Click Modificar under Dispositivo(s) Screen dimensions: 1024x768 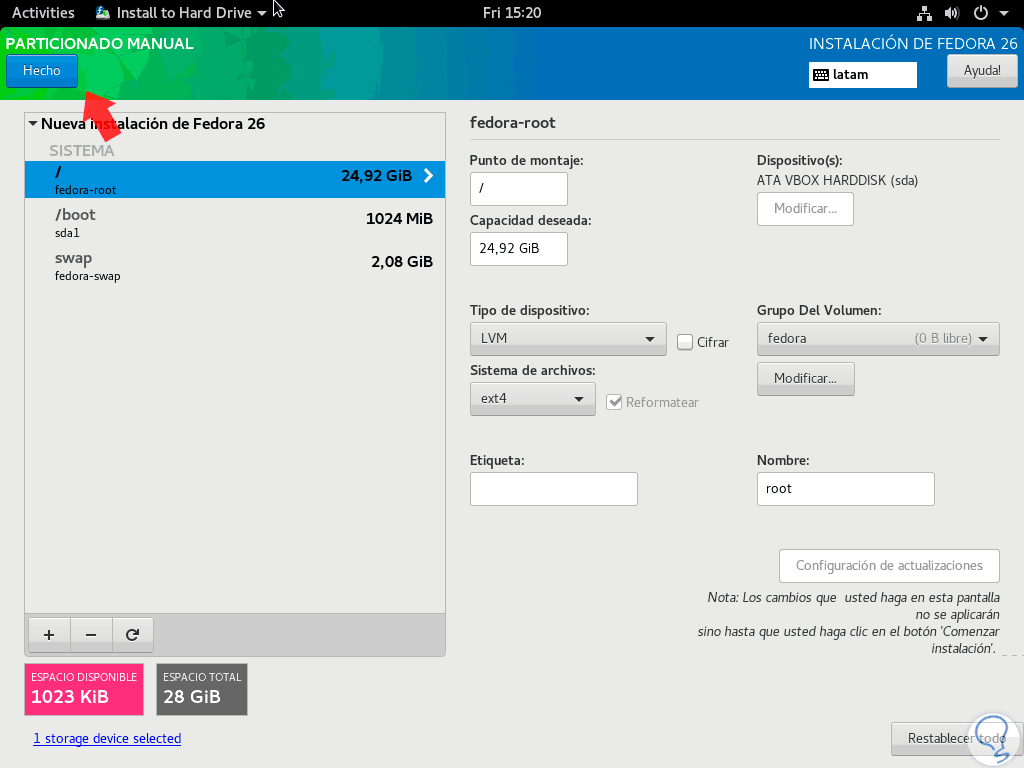pyautogui.click(x=805, y=209)
